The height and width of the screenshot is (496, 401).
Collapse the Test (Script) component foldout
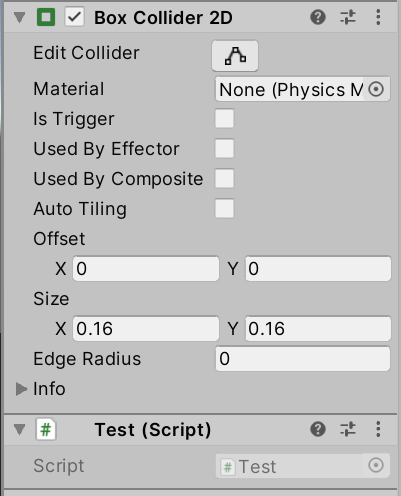pos(20,430)
